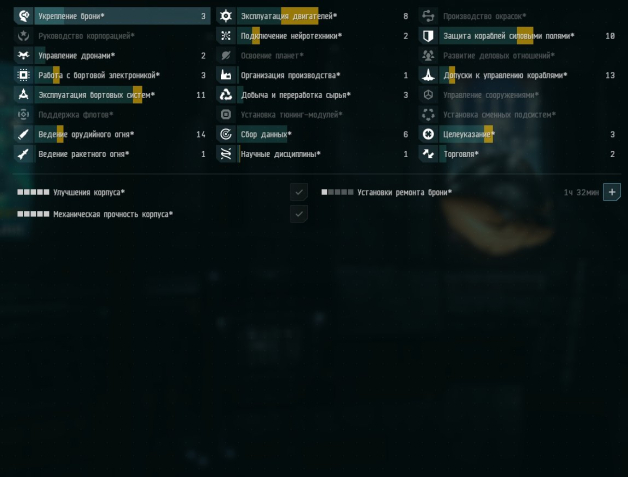Expand the Допуски к управлению кораблями group
This screenshot has width=628, height=477.
point(517,75)
